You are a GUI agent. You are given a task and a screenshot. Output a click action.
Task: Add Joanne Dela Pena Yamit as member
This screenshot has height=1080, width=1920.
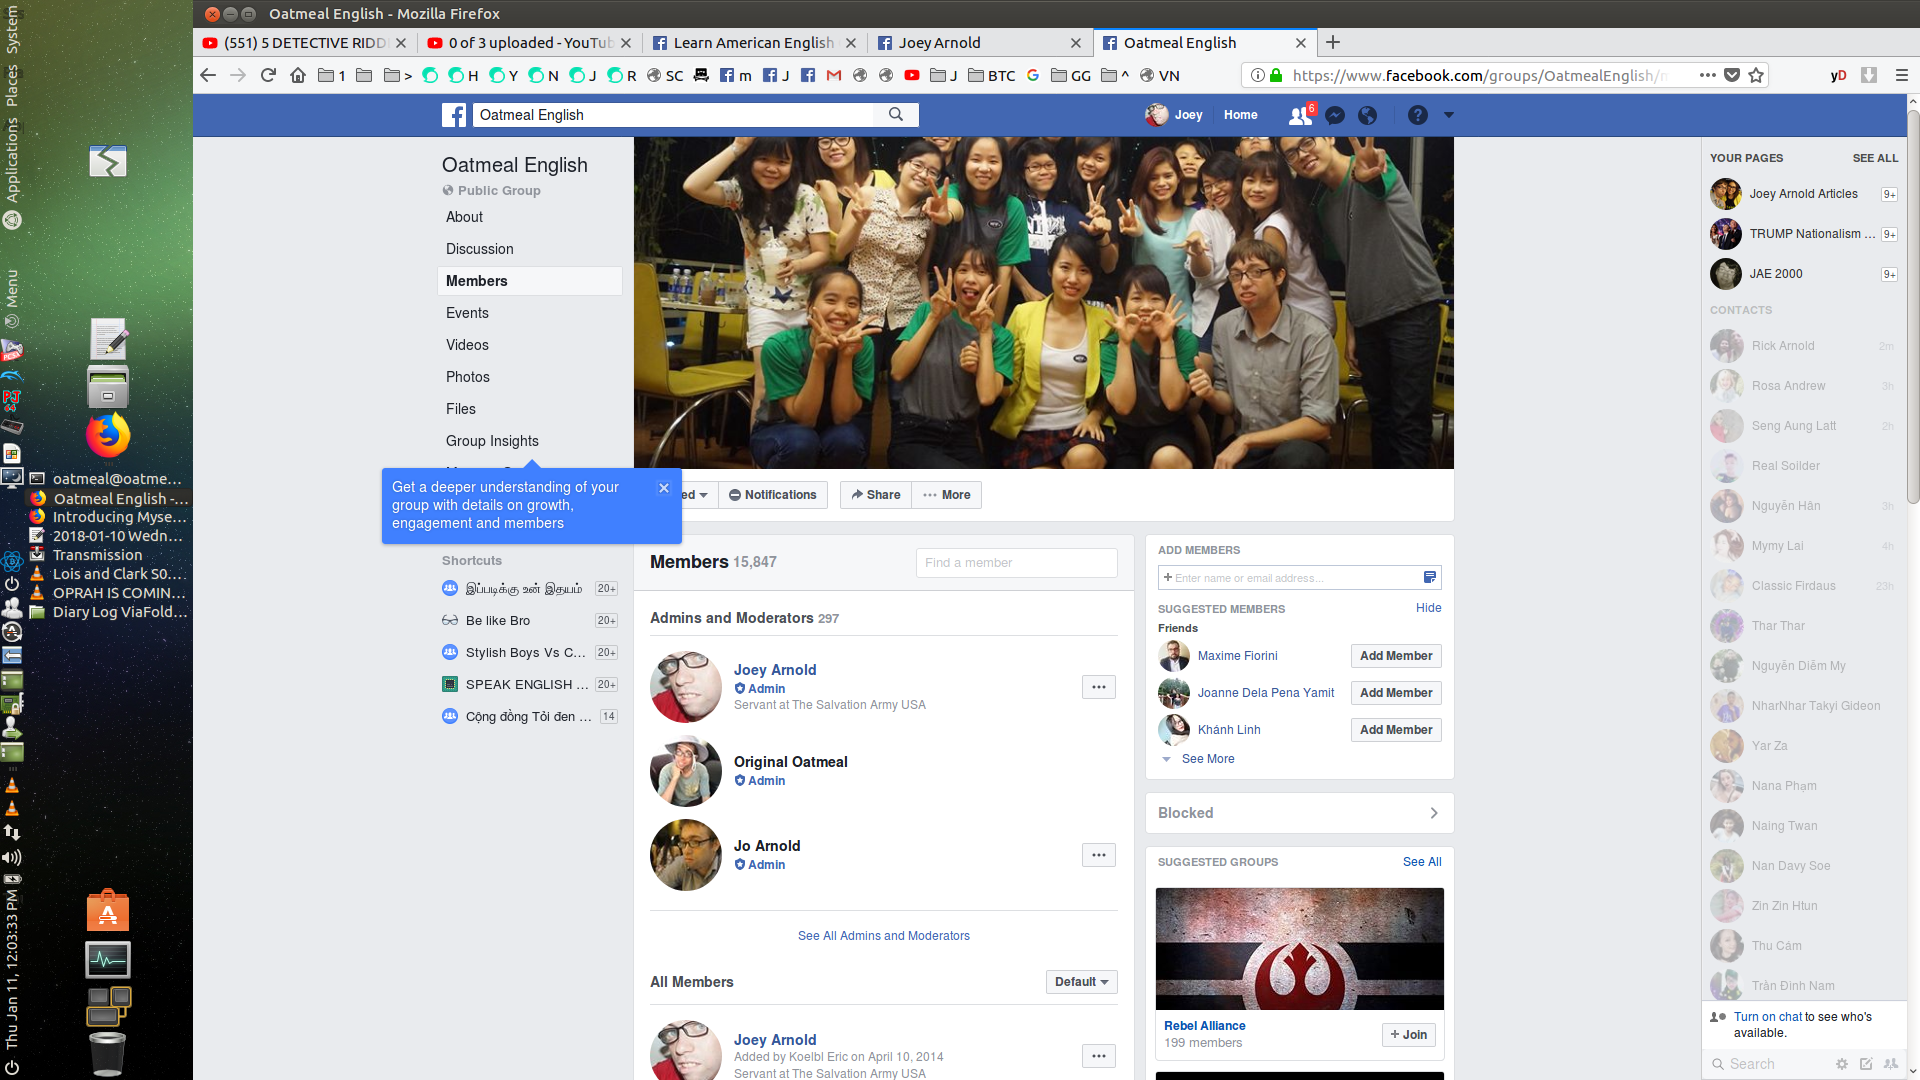coord(1396,693)
